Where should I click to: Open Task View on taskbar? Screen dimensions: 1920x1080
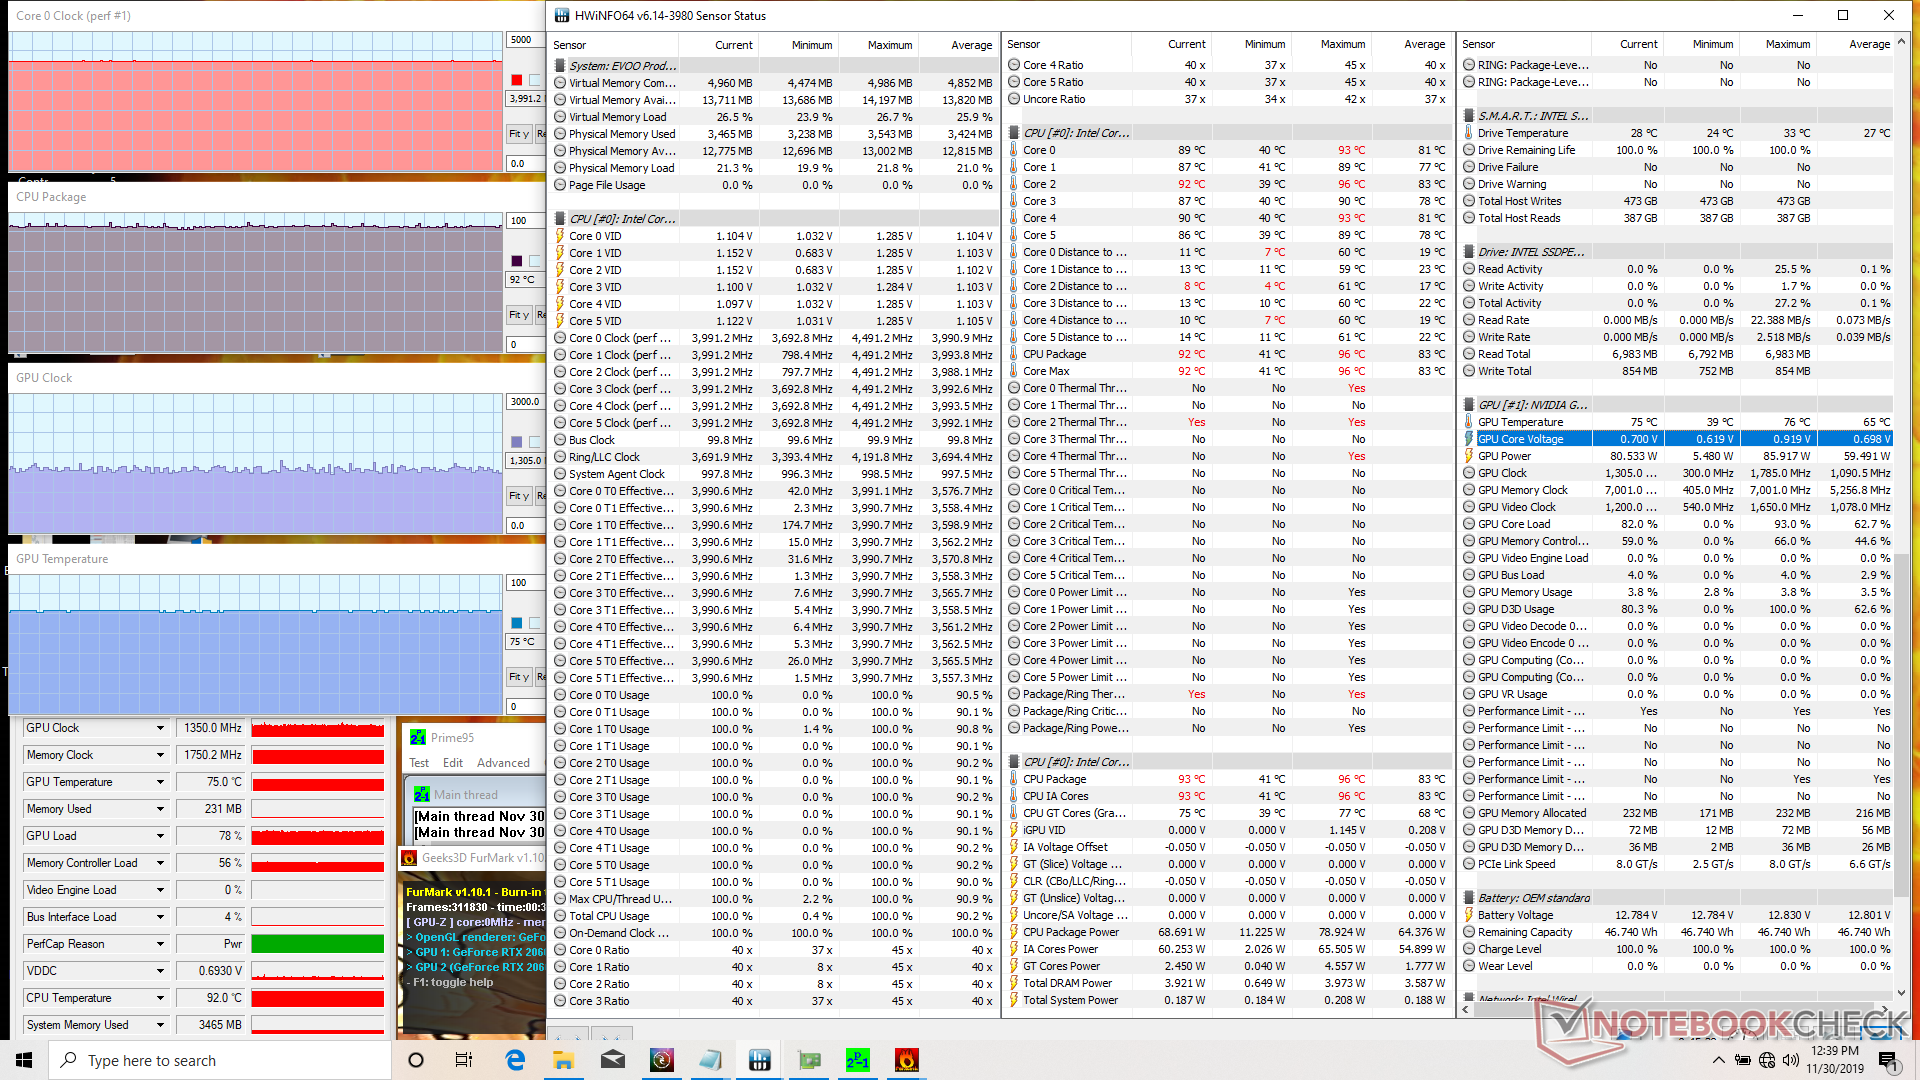pos(464,1060)
